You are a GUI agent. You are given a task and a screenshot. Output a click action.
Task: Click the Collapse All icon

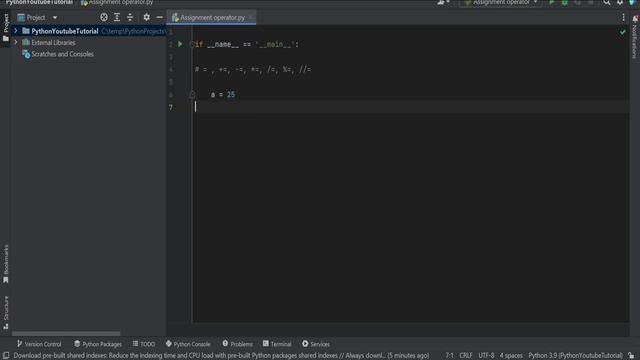click(130, 17)
